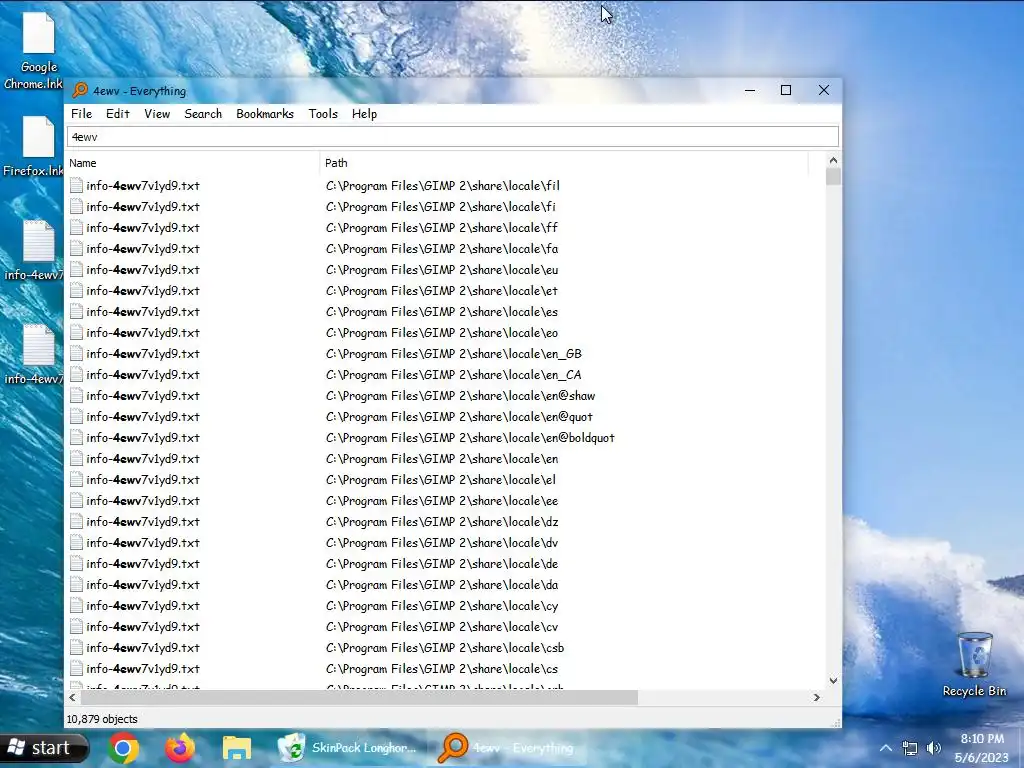
Task: Open the Help menu
Action: pos(364,114)
